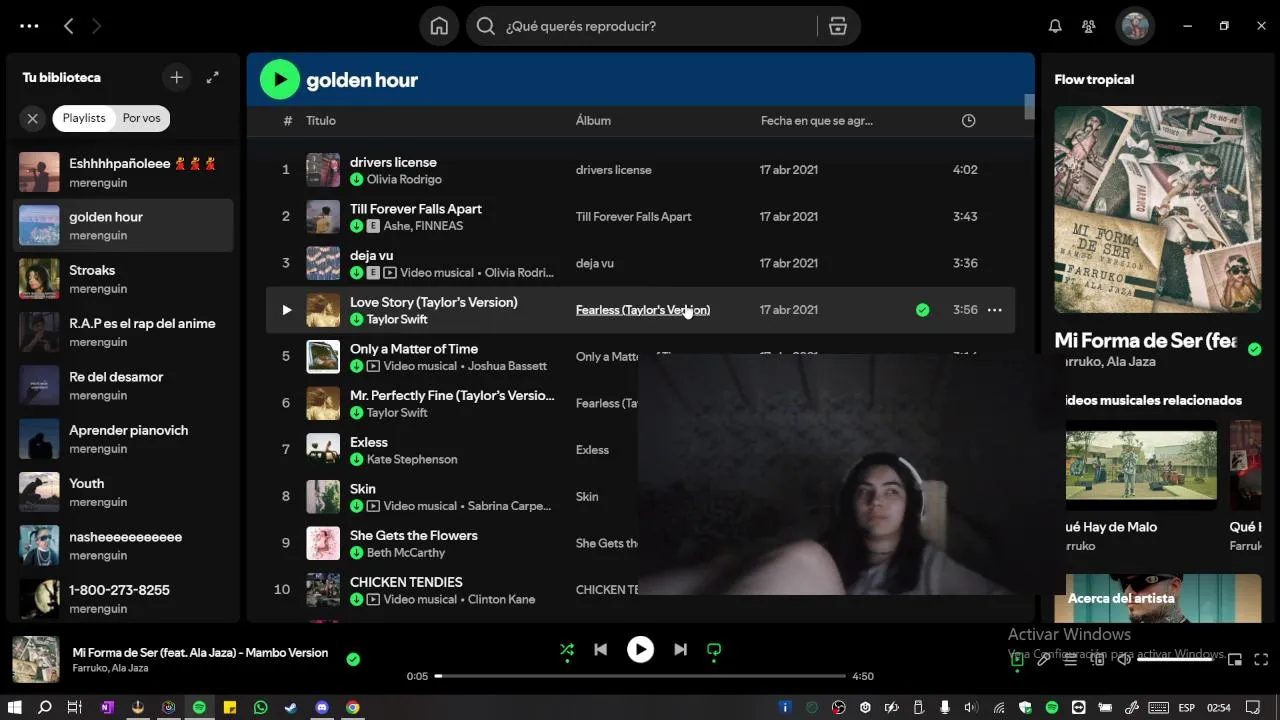
Task: Open Kate Stephenson artist link
Action: [x=412, y=459]
